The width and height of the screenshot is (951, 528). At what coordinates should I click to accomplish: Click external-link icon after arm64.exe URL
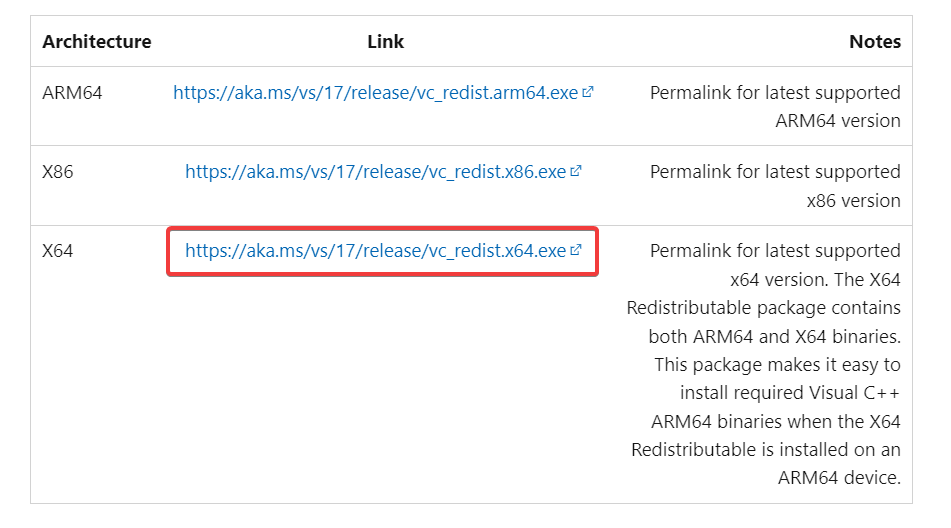click(x=588, y=92)
